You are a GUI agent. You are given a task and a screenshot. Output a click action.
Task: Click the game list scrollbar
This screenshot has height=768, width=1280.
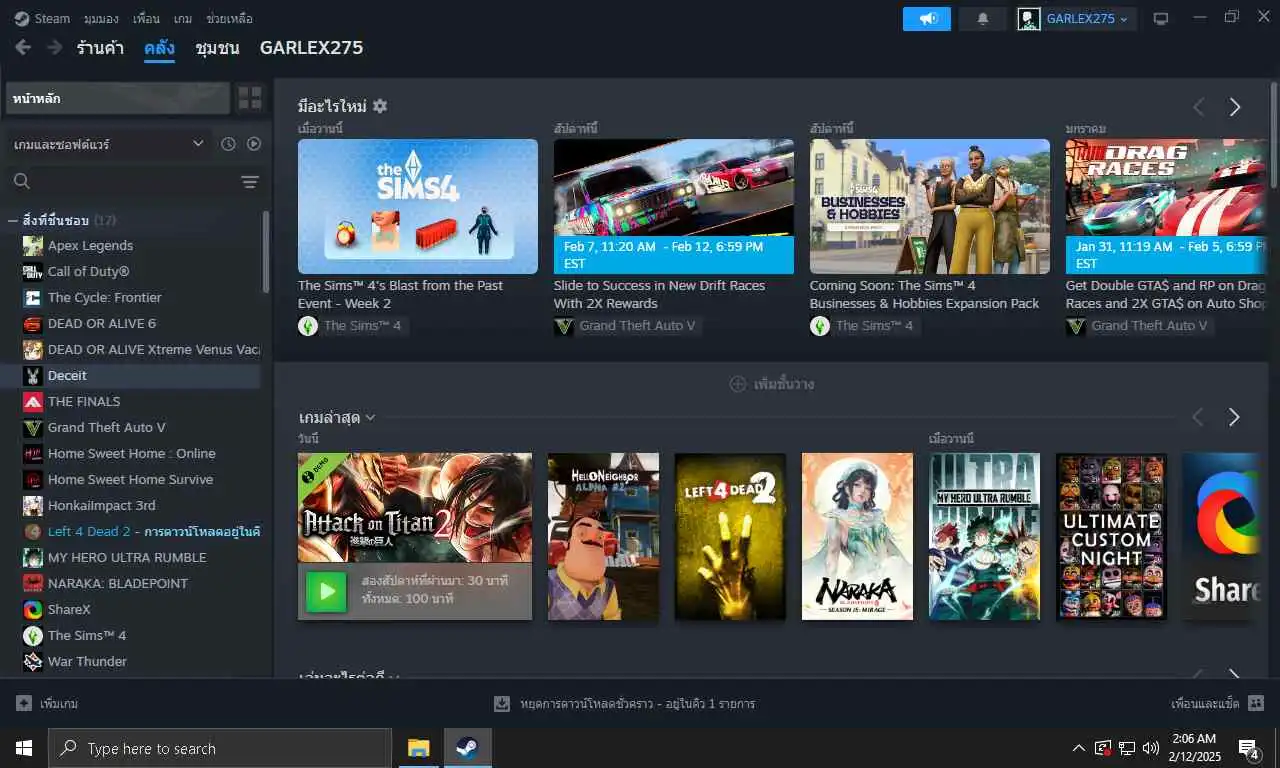(266, 250)
